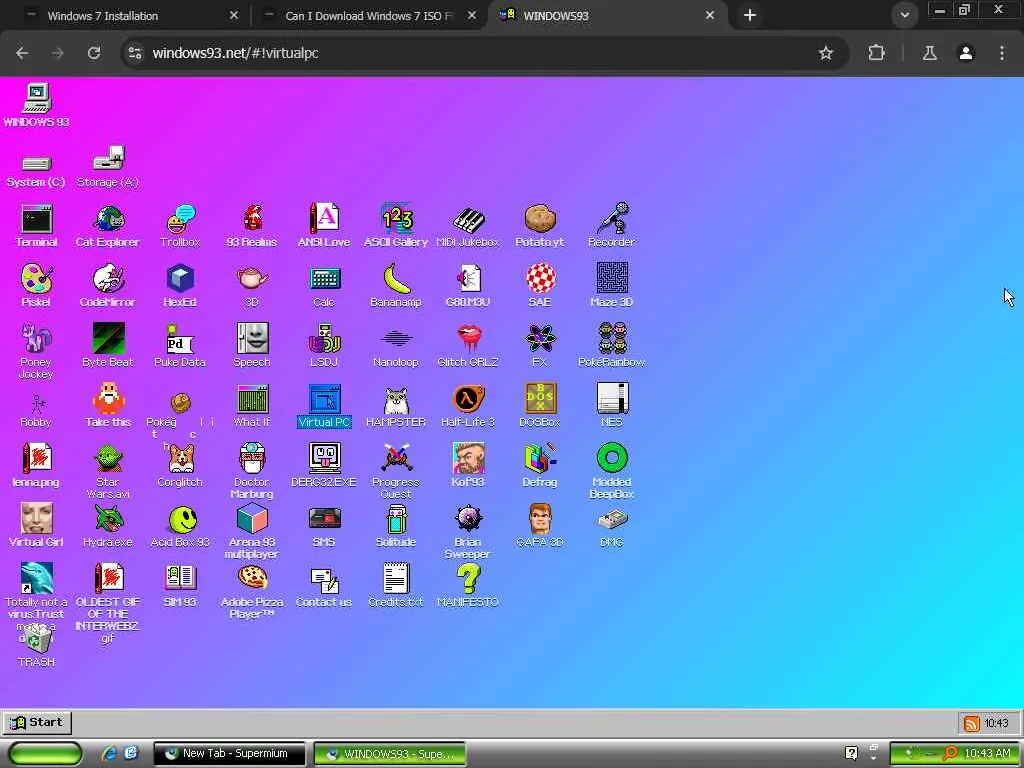This screenshot has width=1024, height=768.
Task: Click the RSS feed tray icon
Action: tap(971, 723)
